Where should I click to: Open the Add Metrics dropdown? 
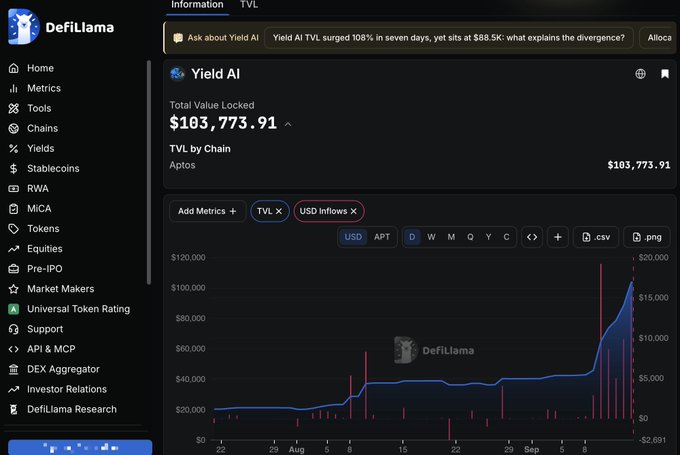click(207, 211)
